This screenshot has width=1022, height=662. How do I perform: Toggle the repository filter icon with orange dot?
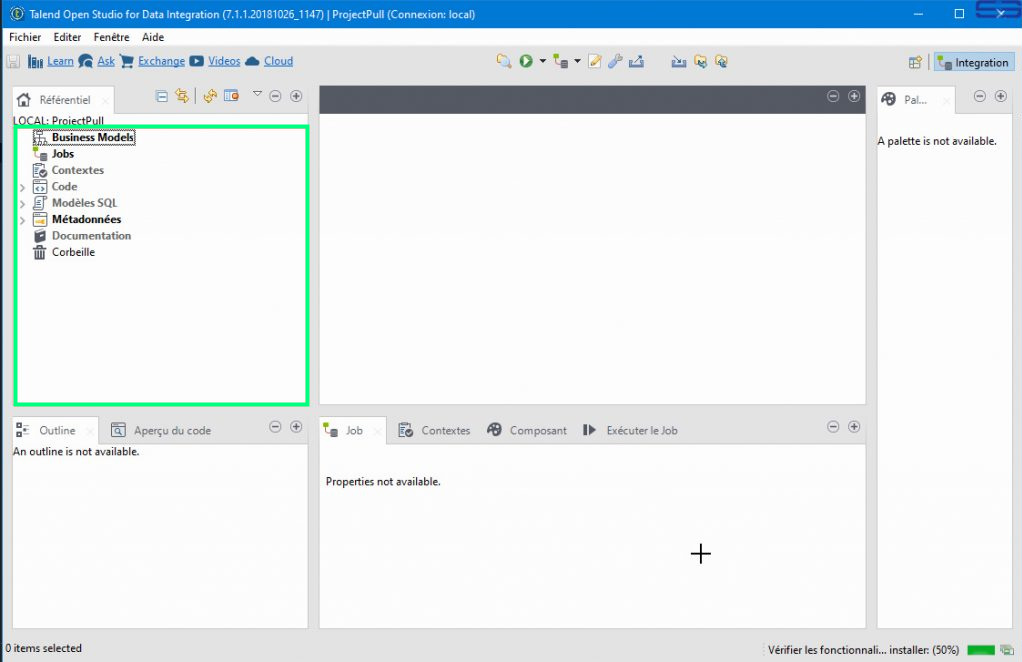coord(231,96)
